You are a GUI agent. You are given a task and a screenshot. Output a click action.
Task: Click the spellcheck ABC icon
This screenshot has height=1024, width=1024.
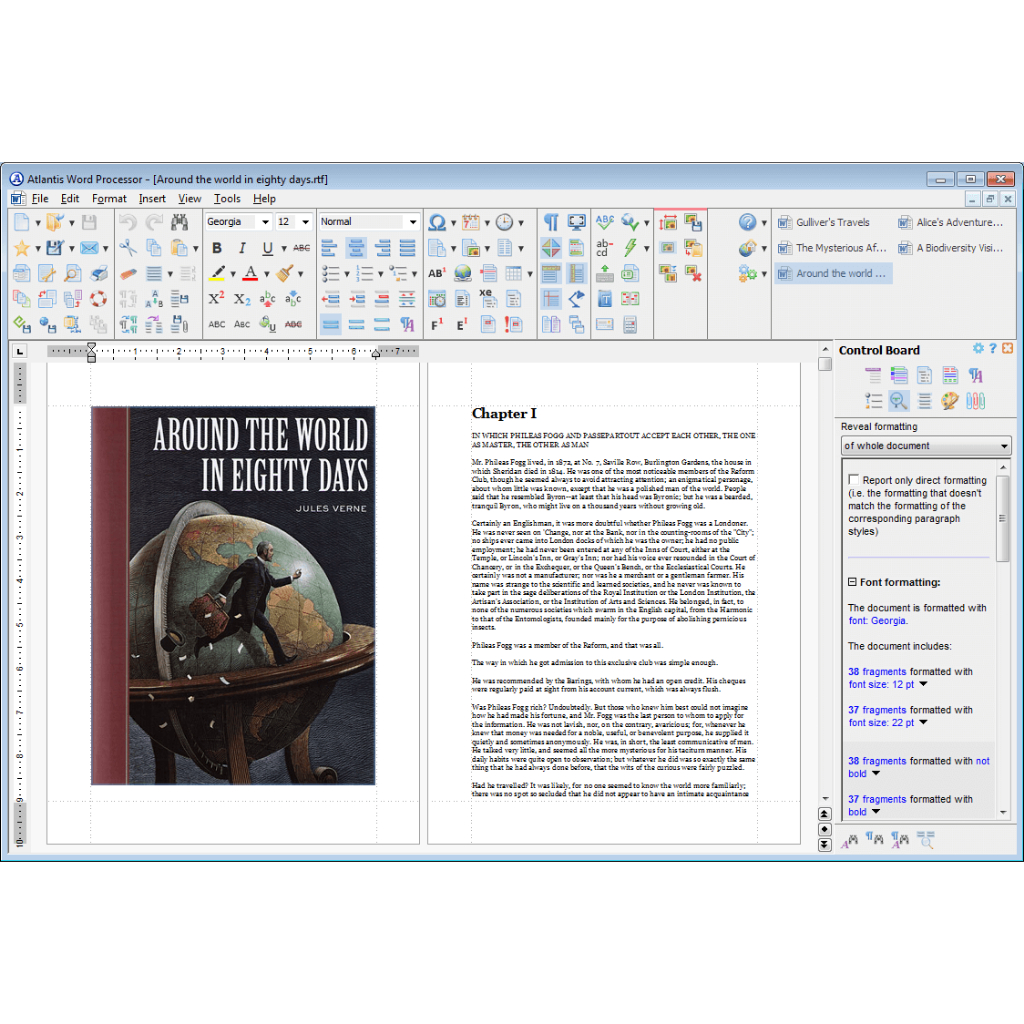click(604, 222)
